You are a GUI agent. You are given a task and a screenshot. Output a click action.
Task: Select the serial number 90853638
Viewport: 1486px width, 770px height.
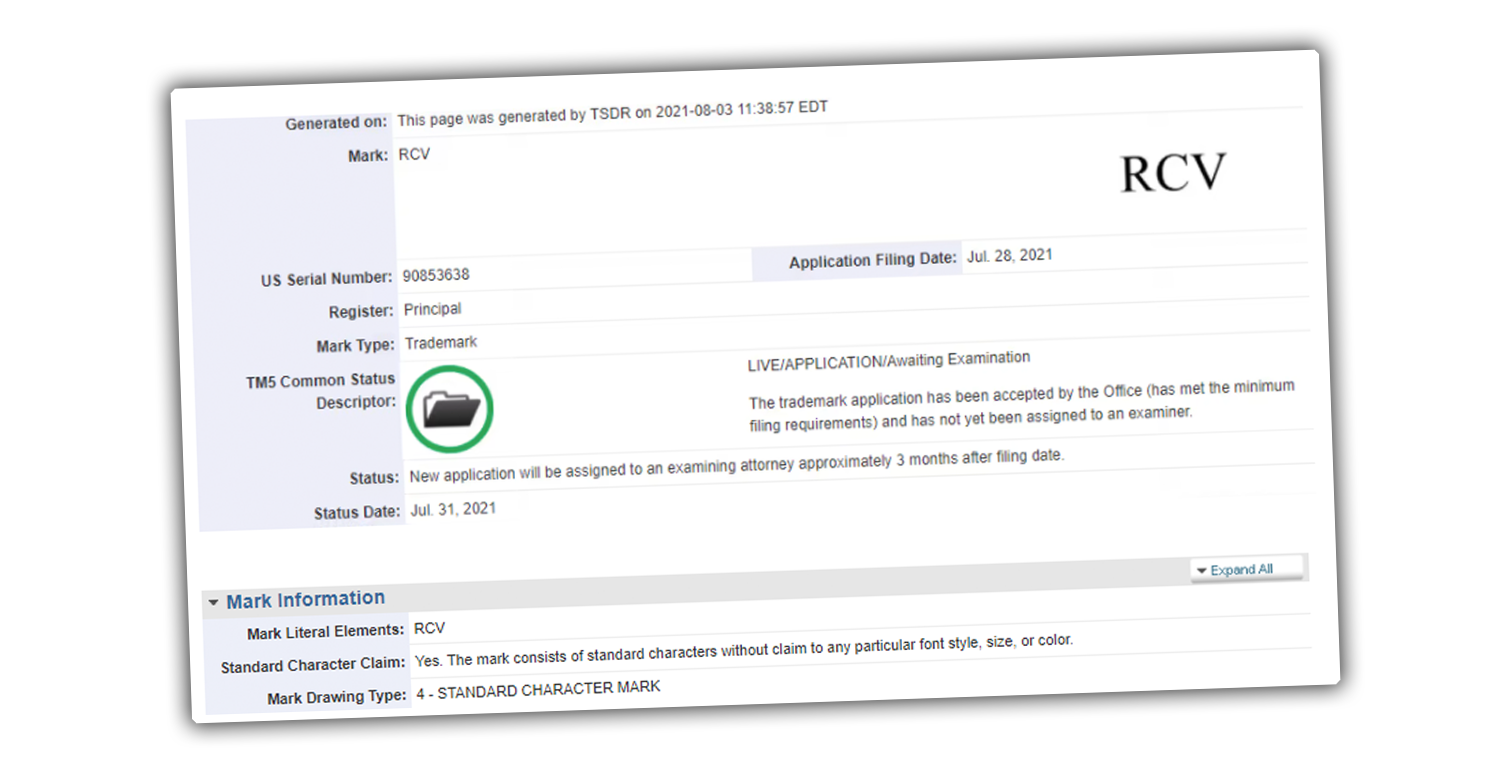tap(436, 275)
